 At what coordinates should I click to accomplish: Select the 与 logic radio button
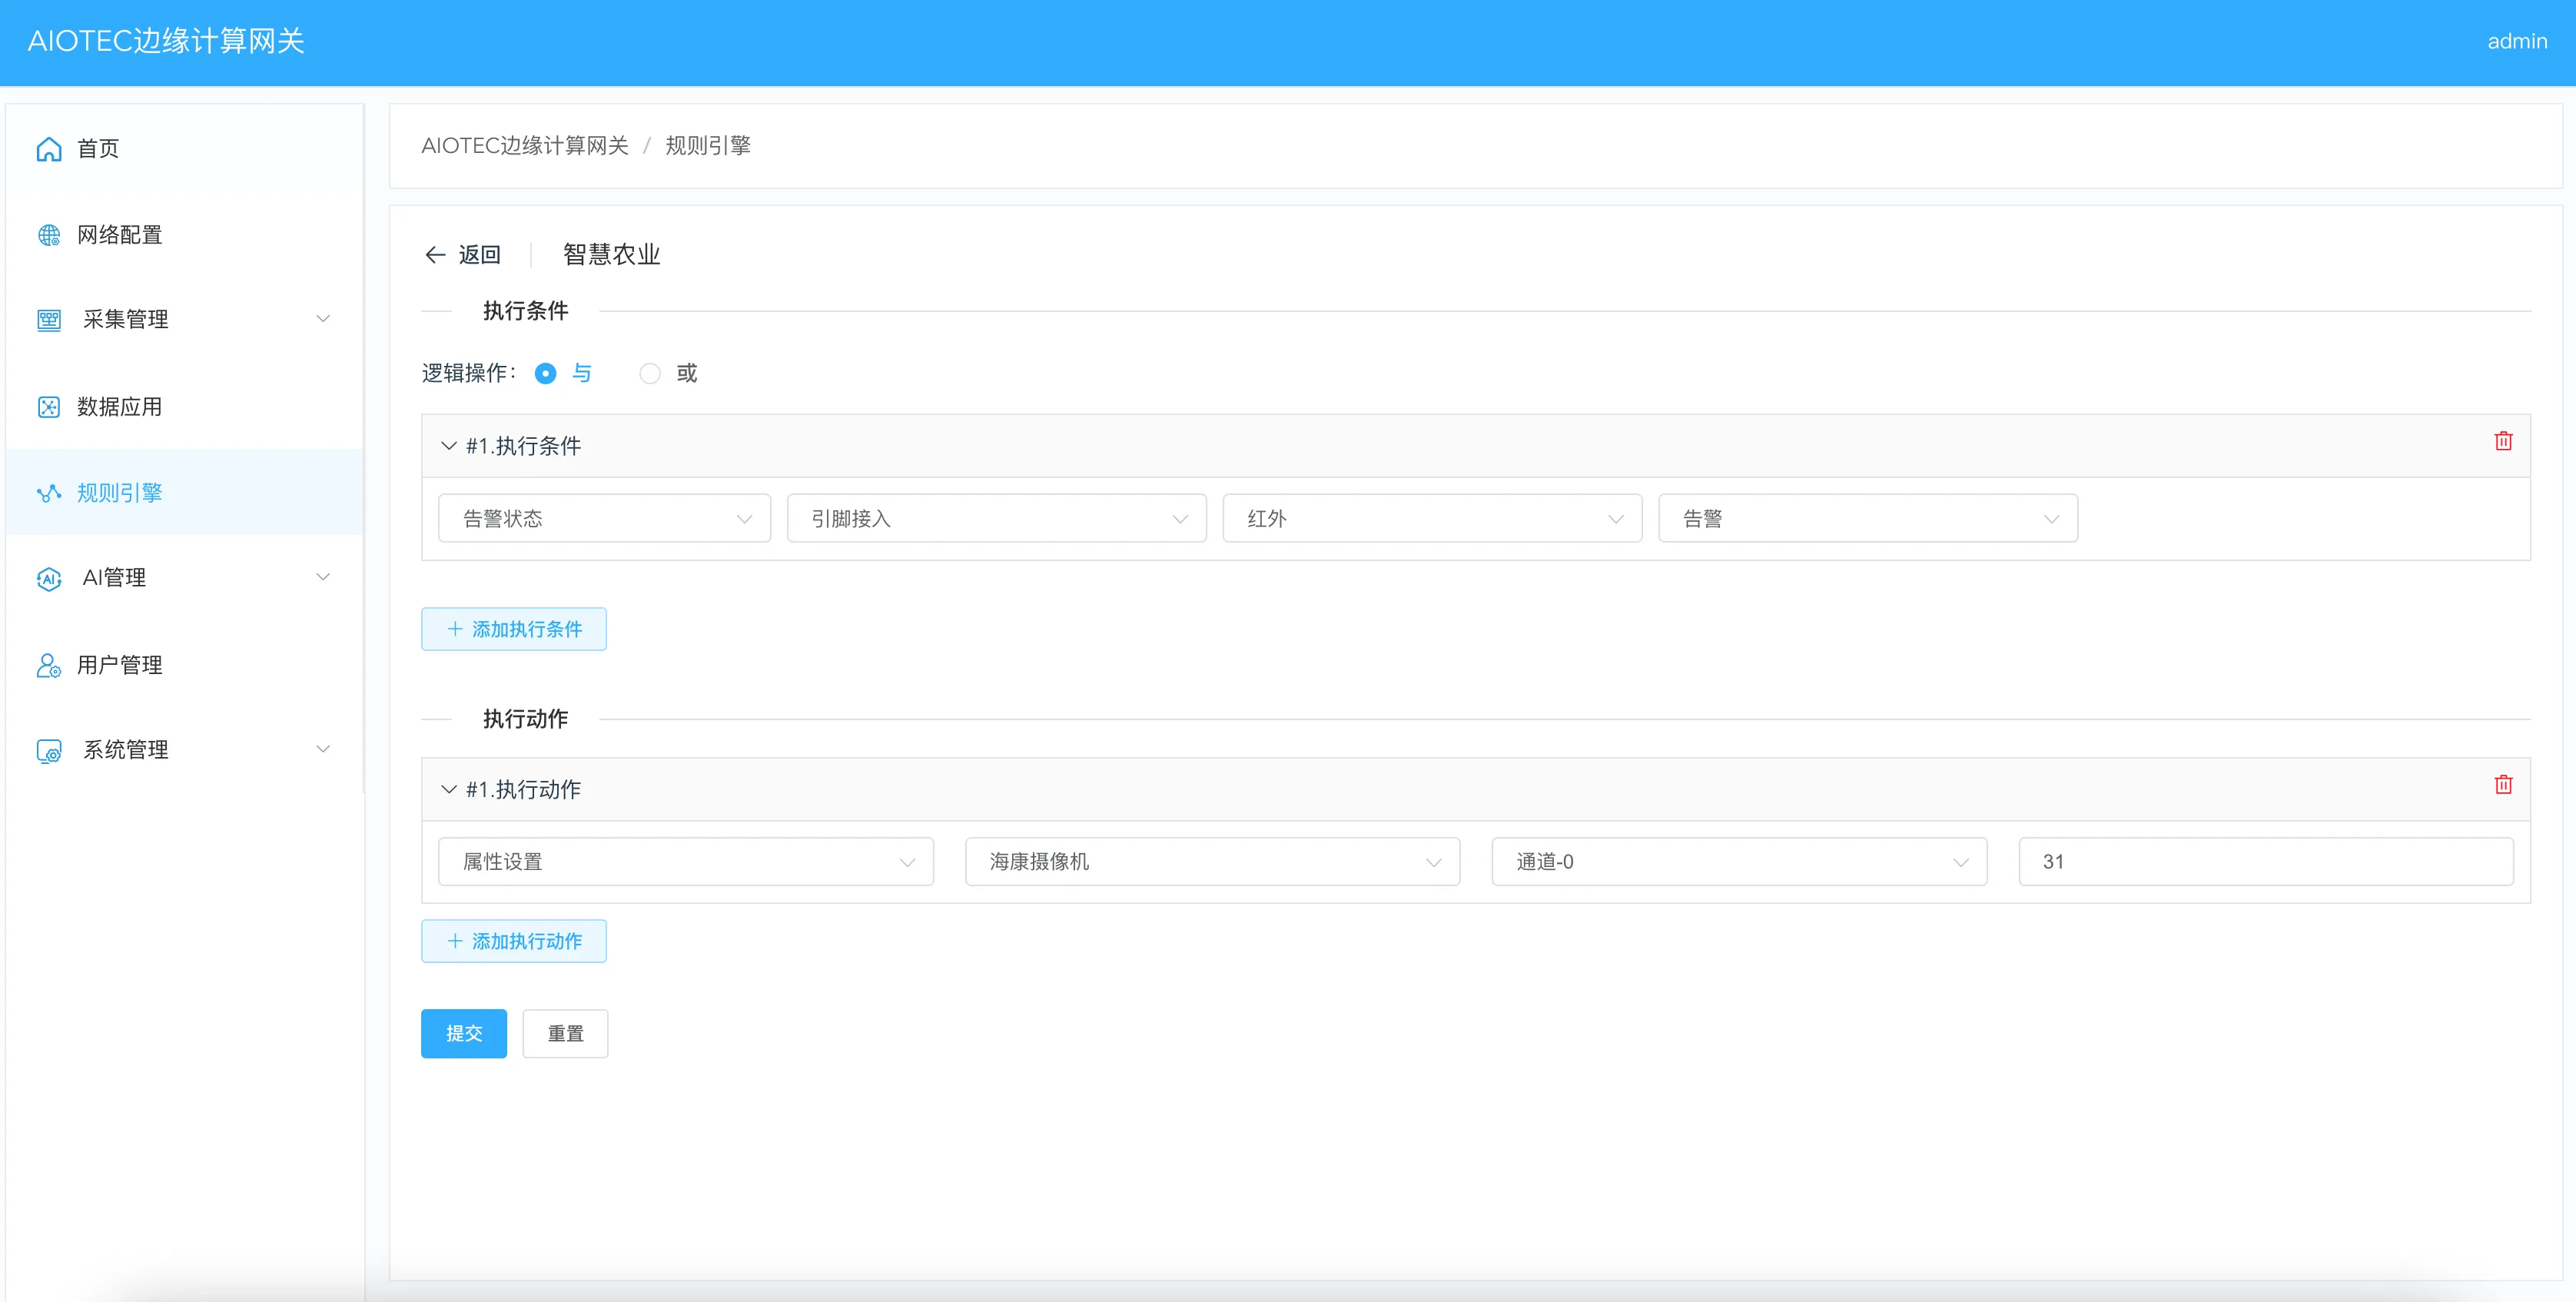[x=546, y=374]
